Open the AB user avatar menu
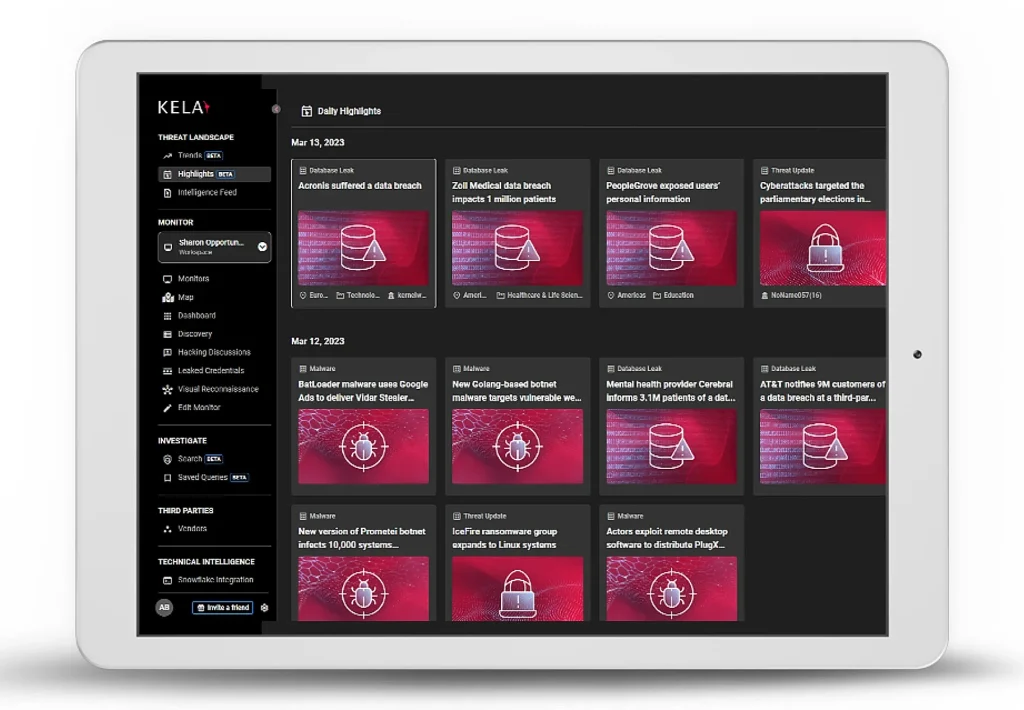 164,608
